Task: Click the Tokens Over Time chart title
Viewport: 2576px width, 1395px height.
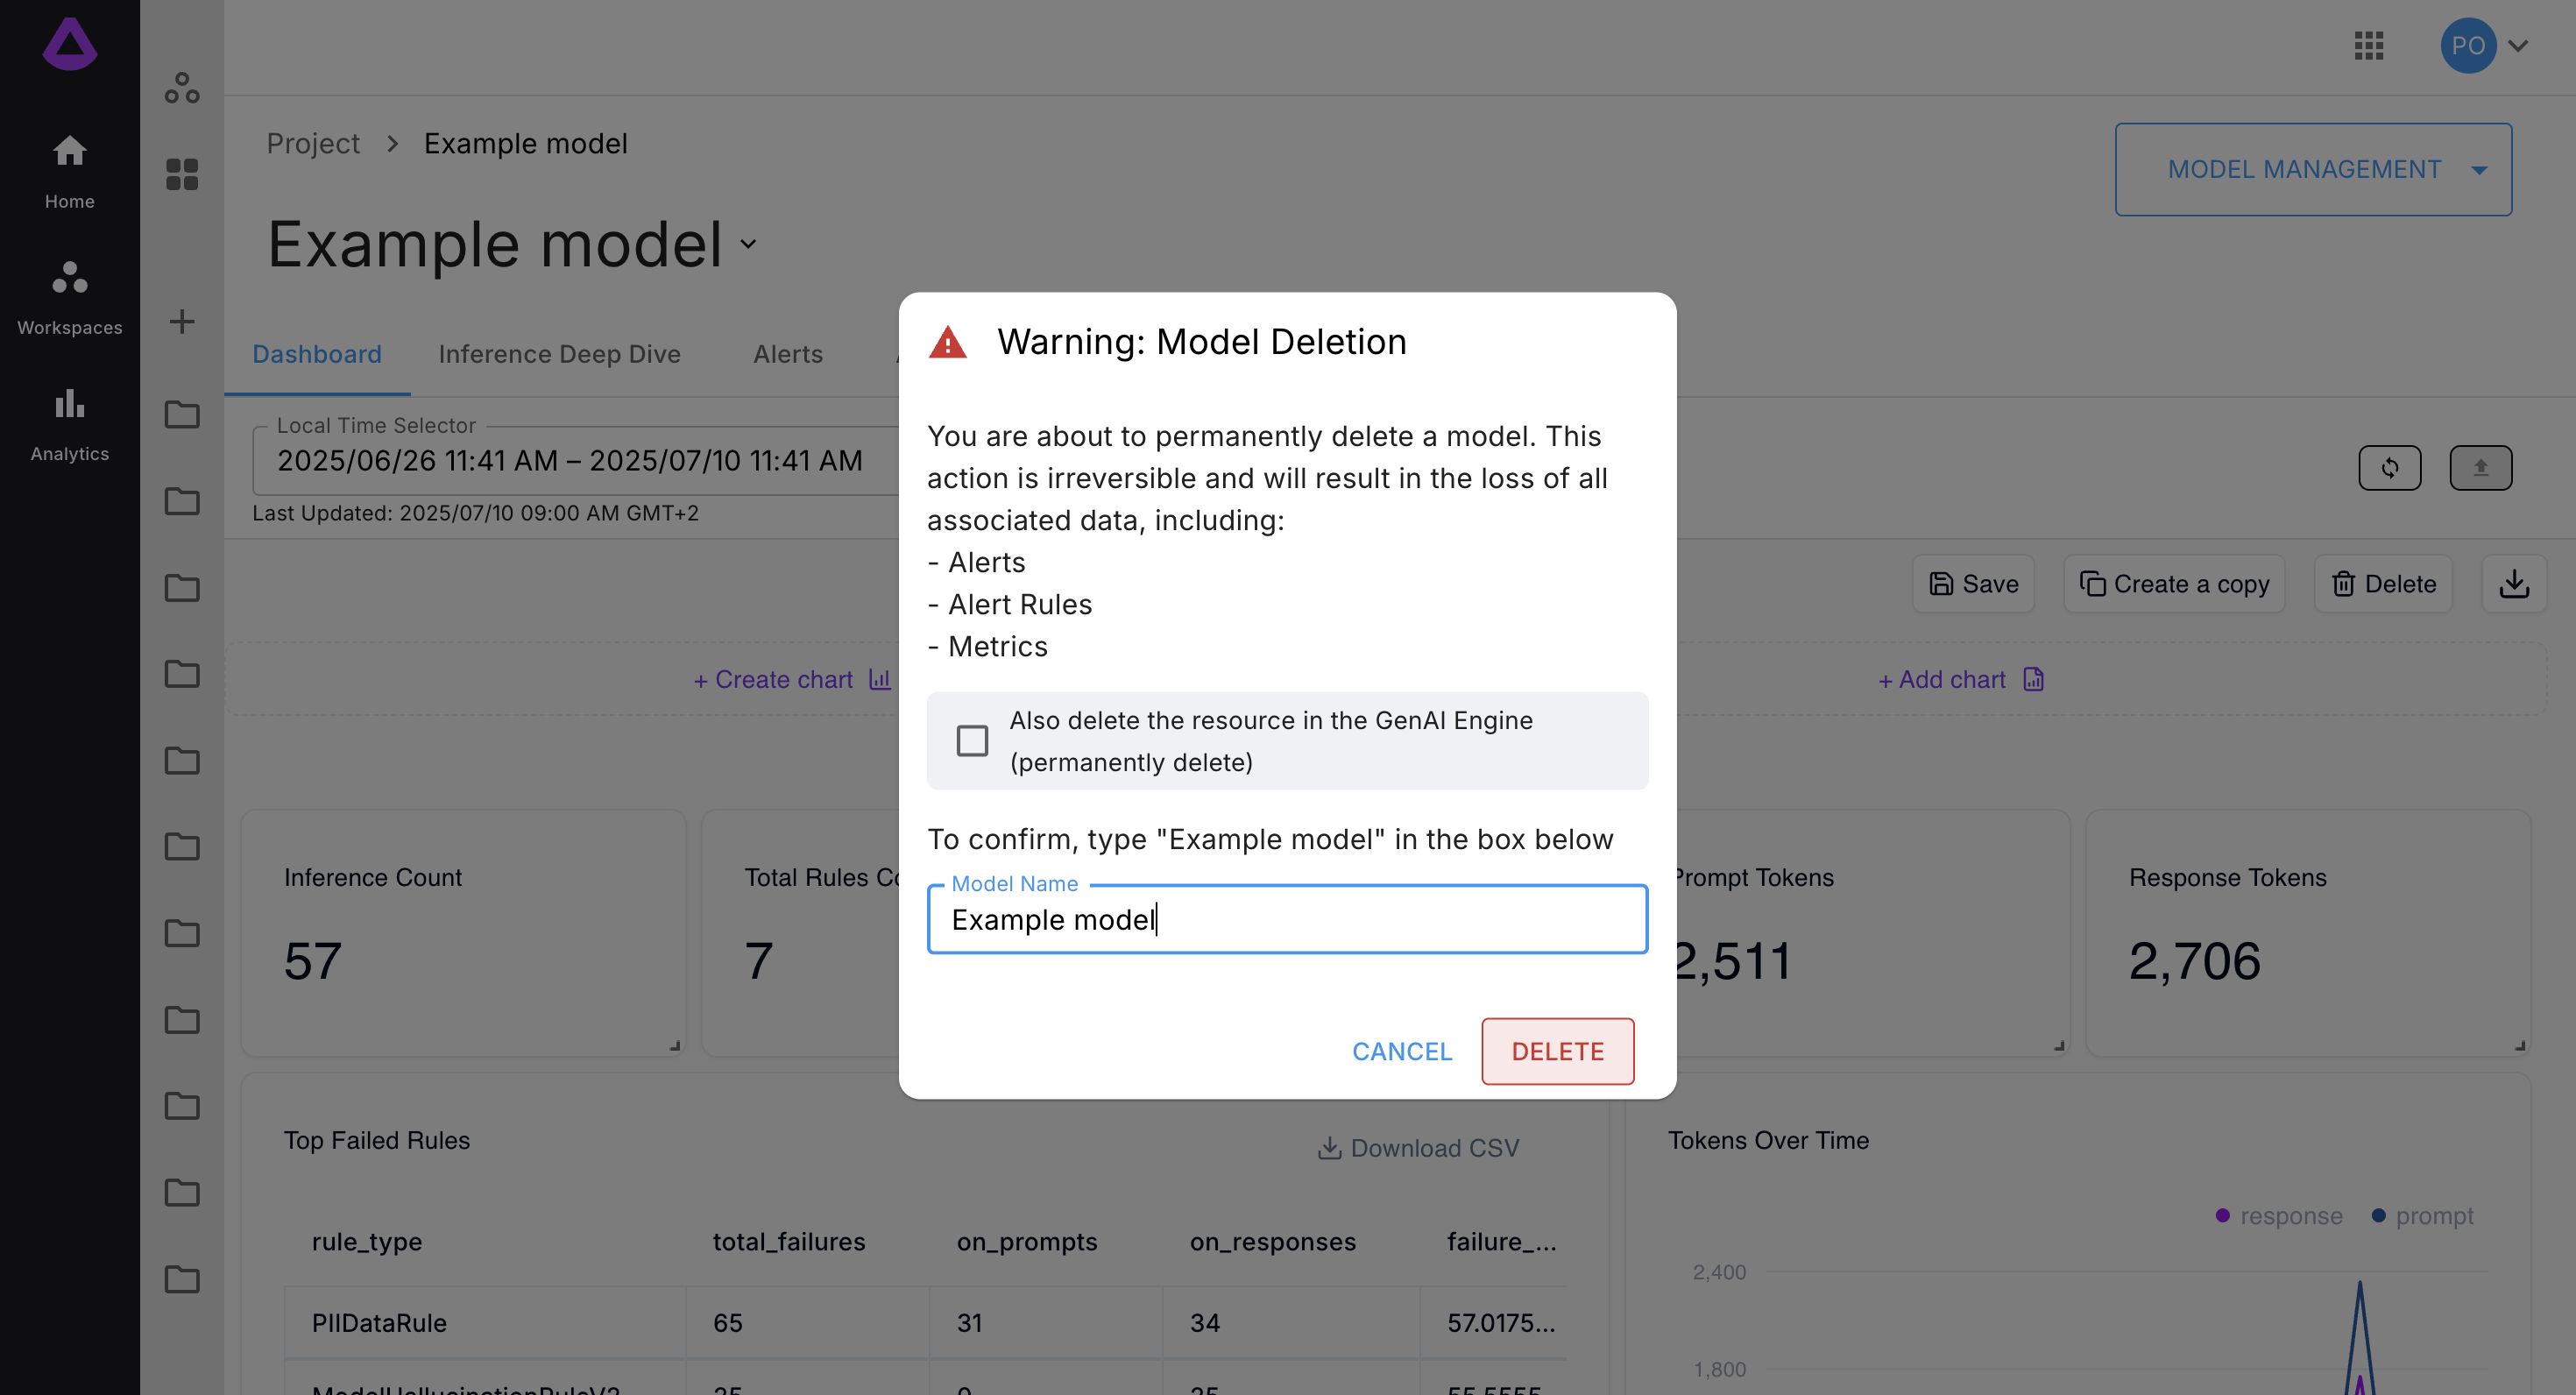Action: [1767, 1140]
